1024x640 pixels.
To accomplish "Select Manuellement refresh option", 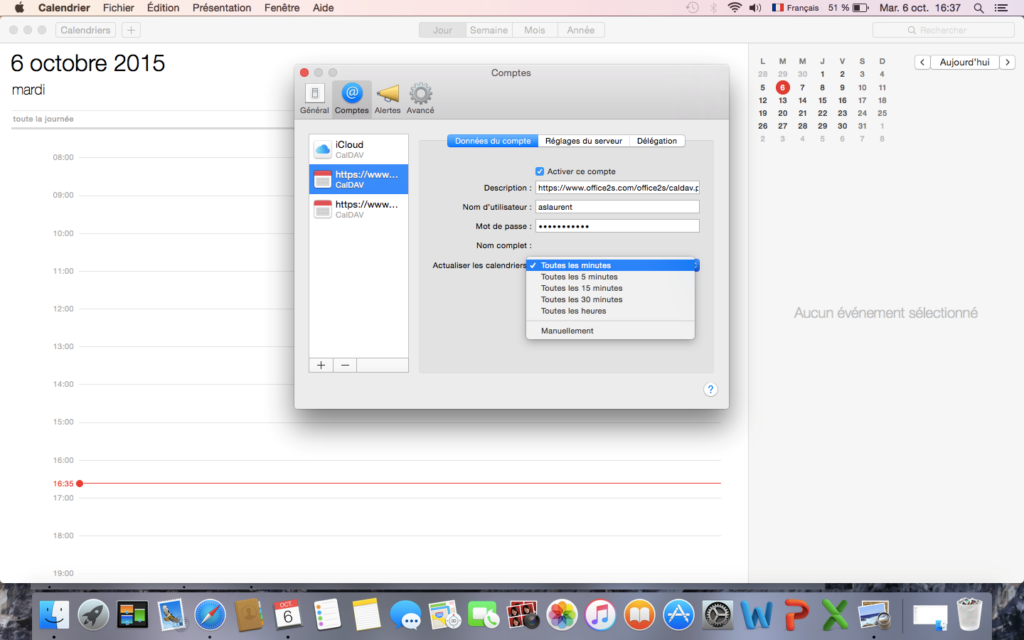I will click(x=567, y=331).
